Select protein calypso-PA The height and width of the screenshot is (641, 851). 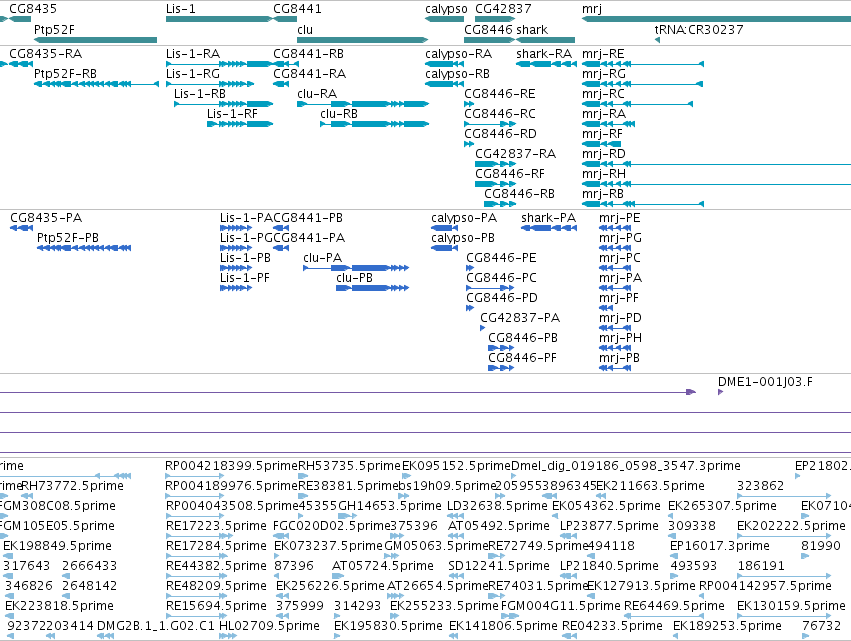[x=444, y=228]
